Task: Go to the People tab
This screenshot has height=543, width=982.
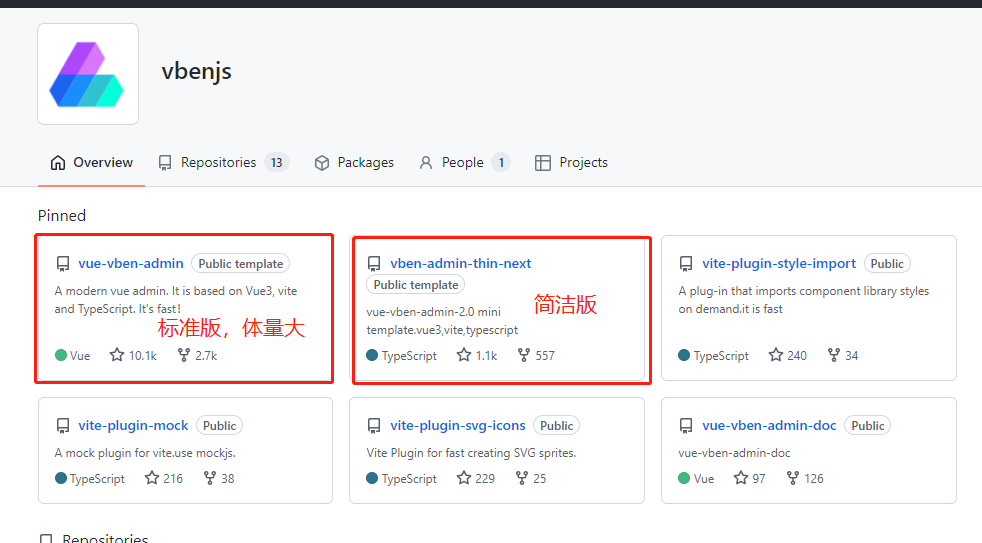Action: click(x=464, y=163)
